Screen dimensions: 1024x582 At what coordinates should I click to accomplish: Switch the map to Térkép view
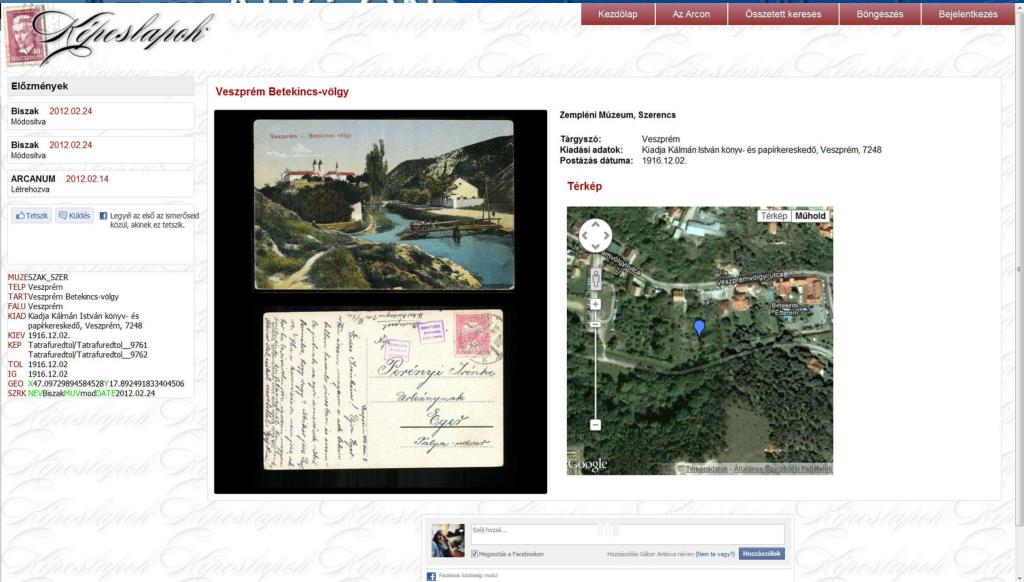pyautogui.click(x=774, y=216)
